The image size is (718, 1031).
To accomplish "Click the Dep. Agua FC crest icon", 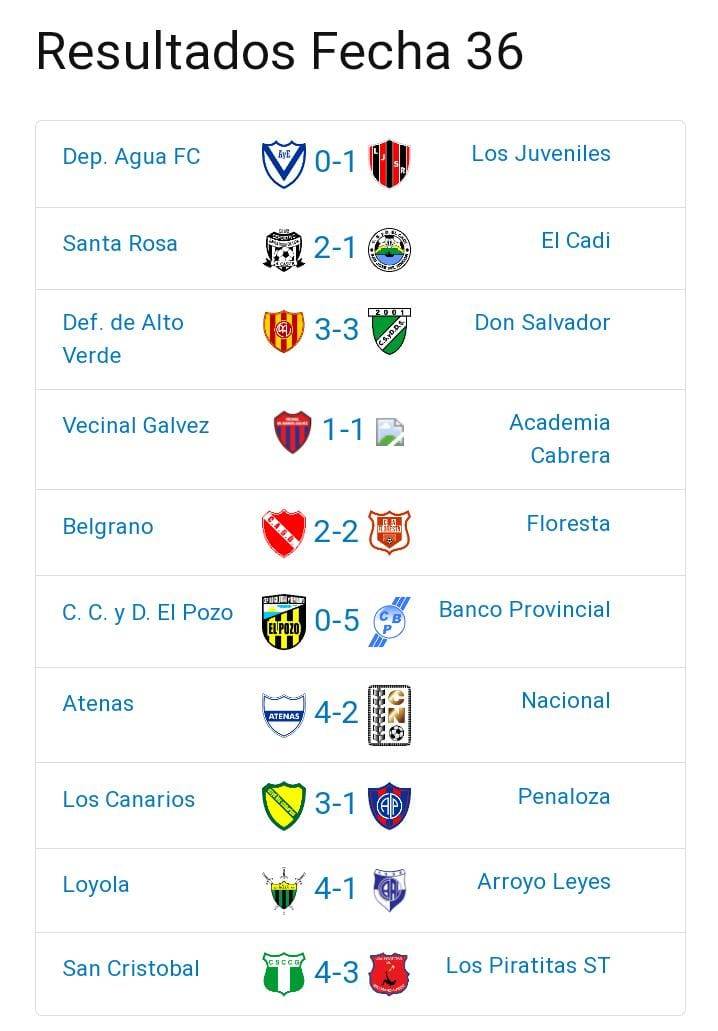I will (283, 163).
